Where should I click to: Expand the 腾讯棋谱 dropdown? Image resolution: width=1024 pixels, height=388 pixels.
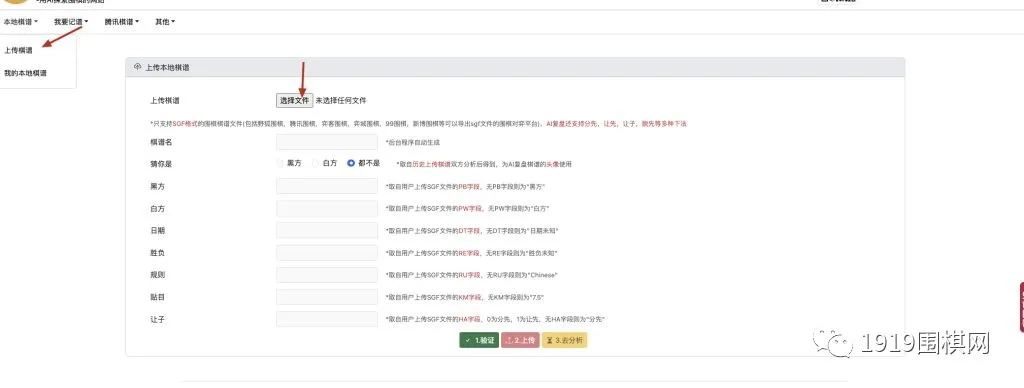tap(121, 22)
